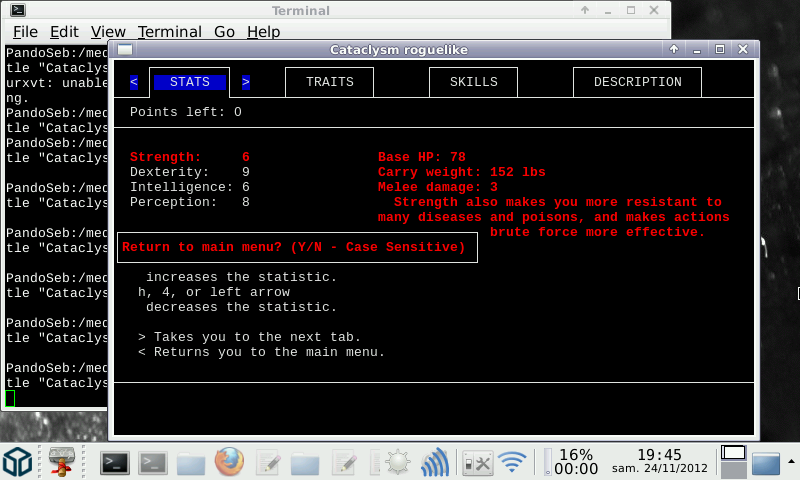Click the Dexterity stat row
The width and height of the screenshot is (800, 480).
[190, 172]
